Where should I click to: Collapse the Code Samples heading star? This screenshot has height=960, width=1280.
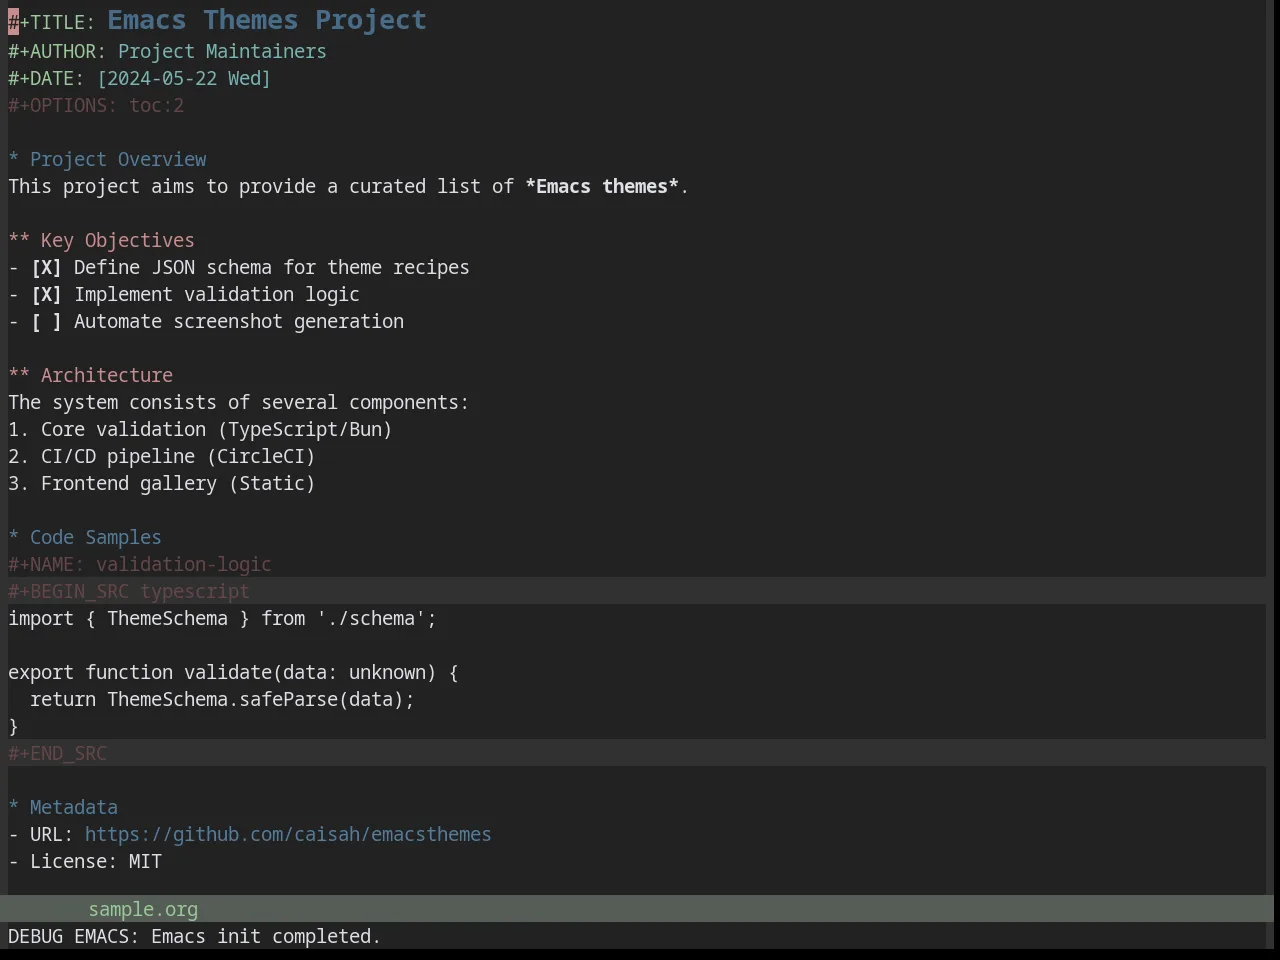click(x=14, y=537)
